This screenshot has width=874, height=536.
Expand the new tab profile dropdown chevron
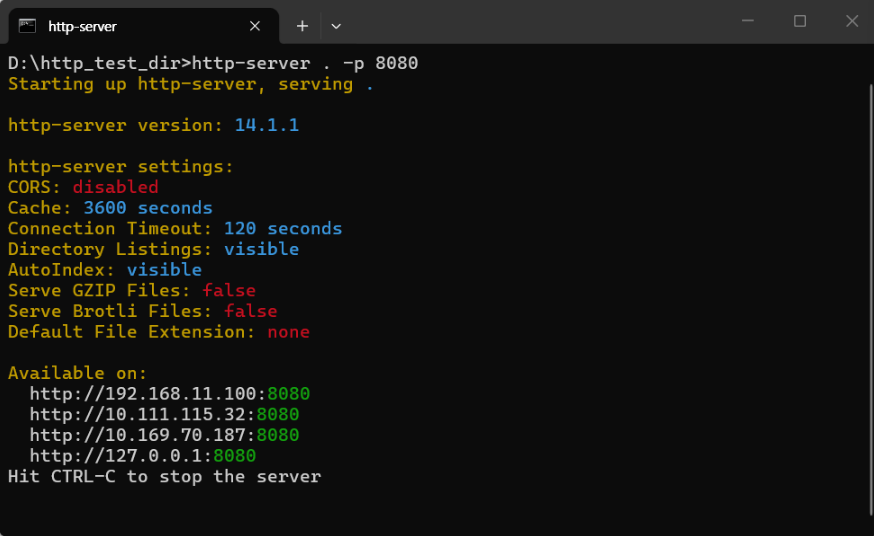[x=336, y=25]
